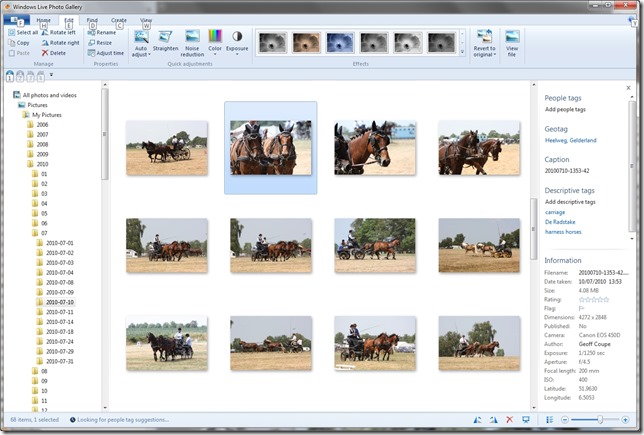Apply the sepia tone effect swatch
The width and height of the screenshot is (644, 435).
click(x=306, y=43)
